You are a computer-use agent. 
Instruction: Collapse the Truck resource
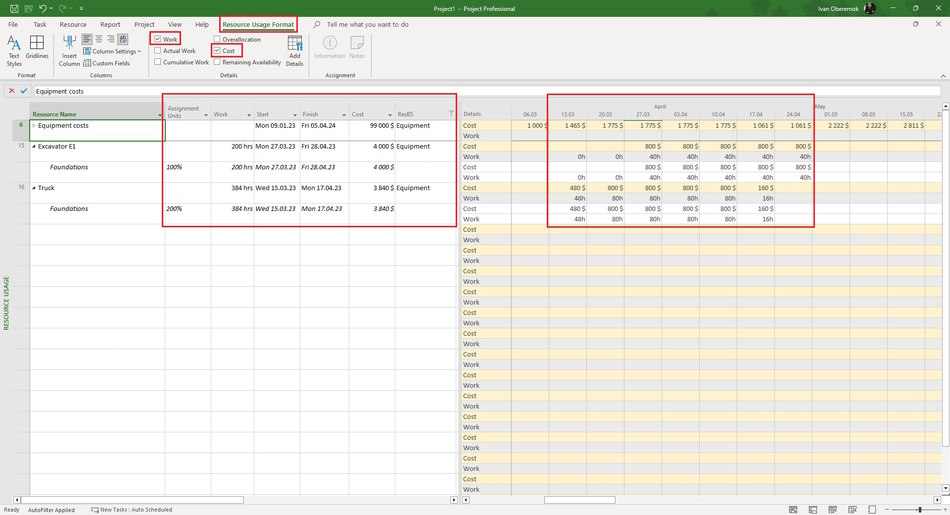point(34,188)
